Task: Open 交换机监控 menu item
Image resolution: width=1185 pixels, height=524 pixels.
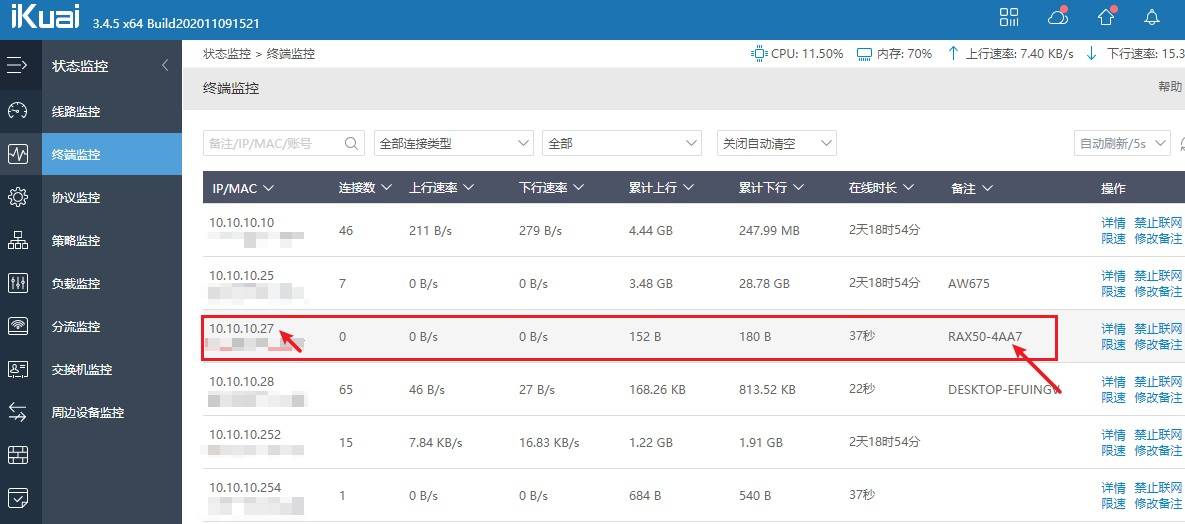Action: (x=112, y=370)
